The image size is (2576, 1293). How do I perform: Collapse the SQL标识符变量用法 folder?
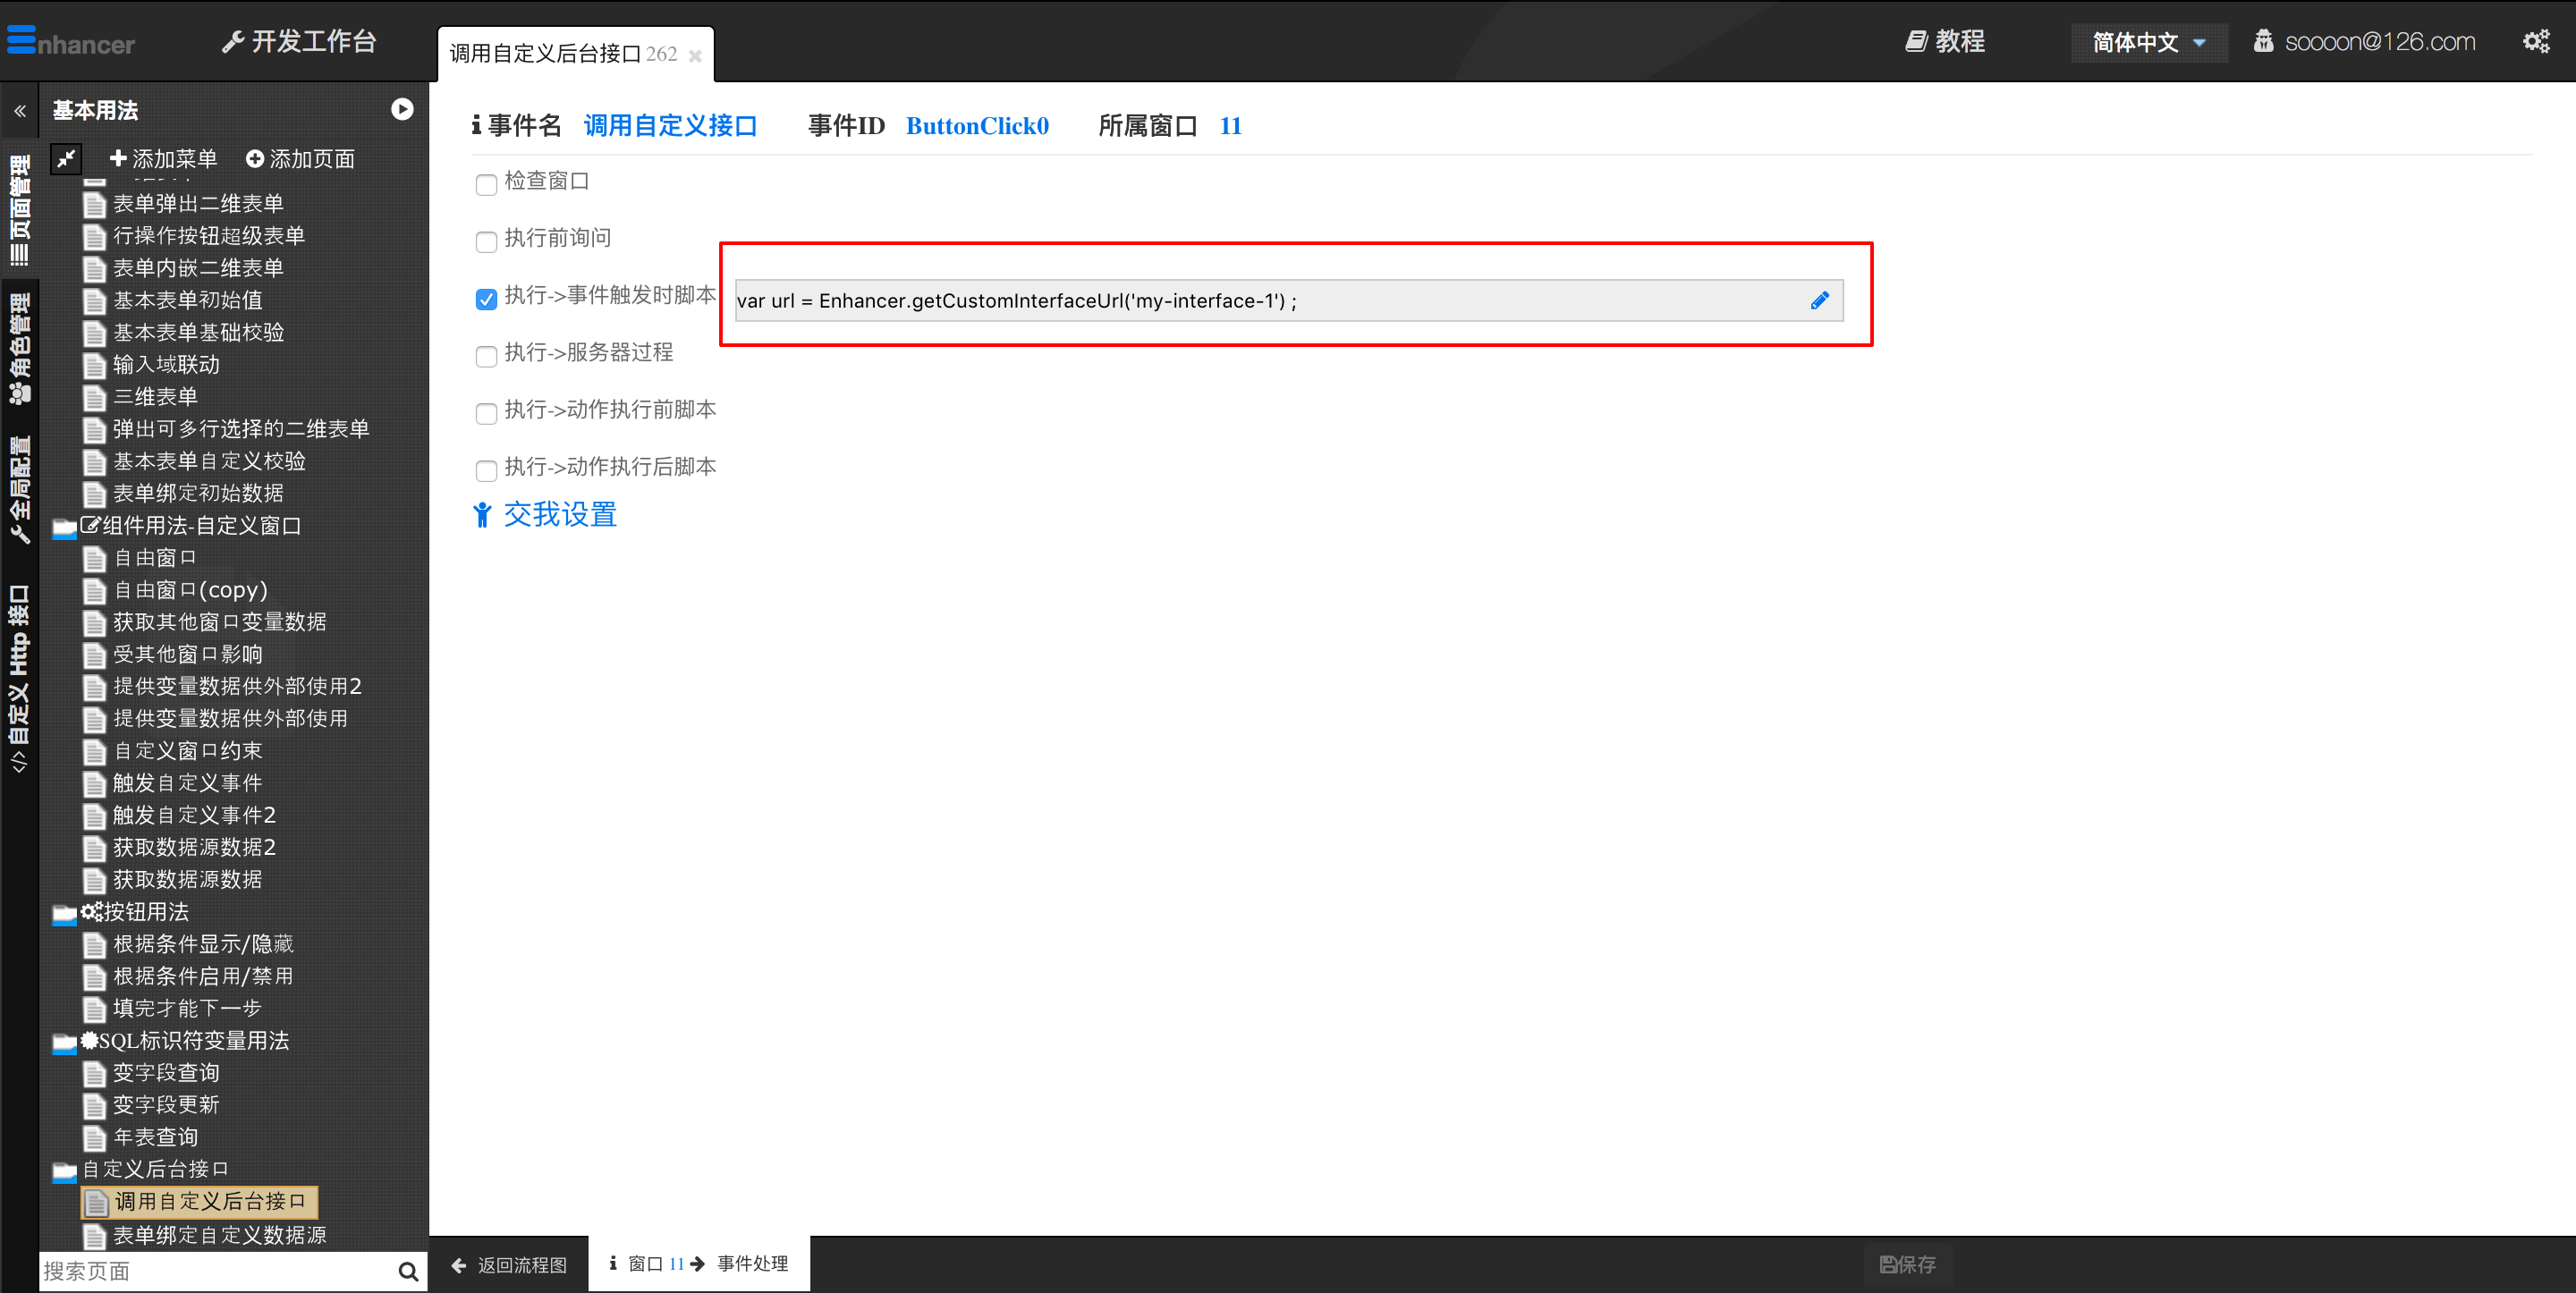point(64,1042)
